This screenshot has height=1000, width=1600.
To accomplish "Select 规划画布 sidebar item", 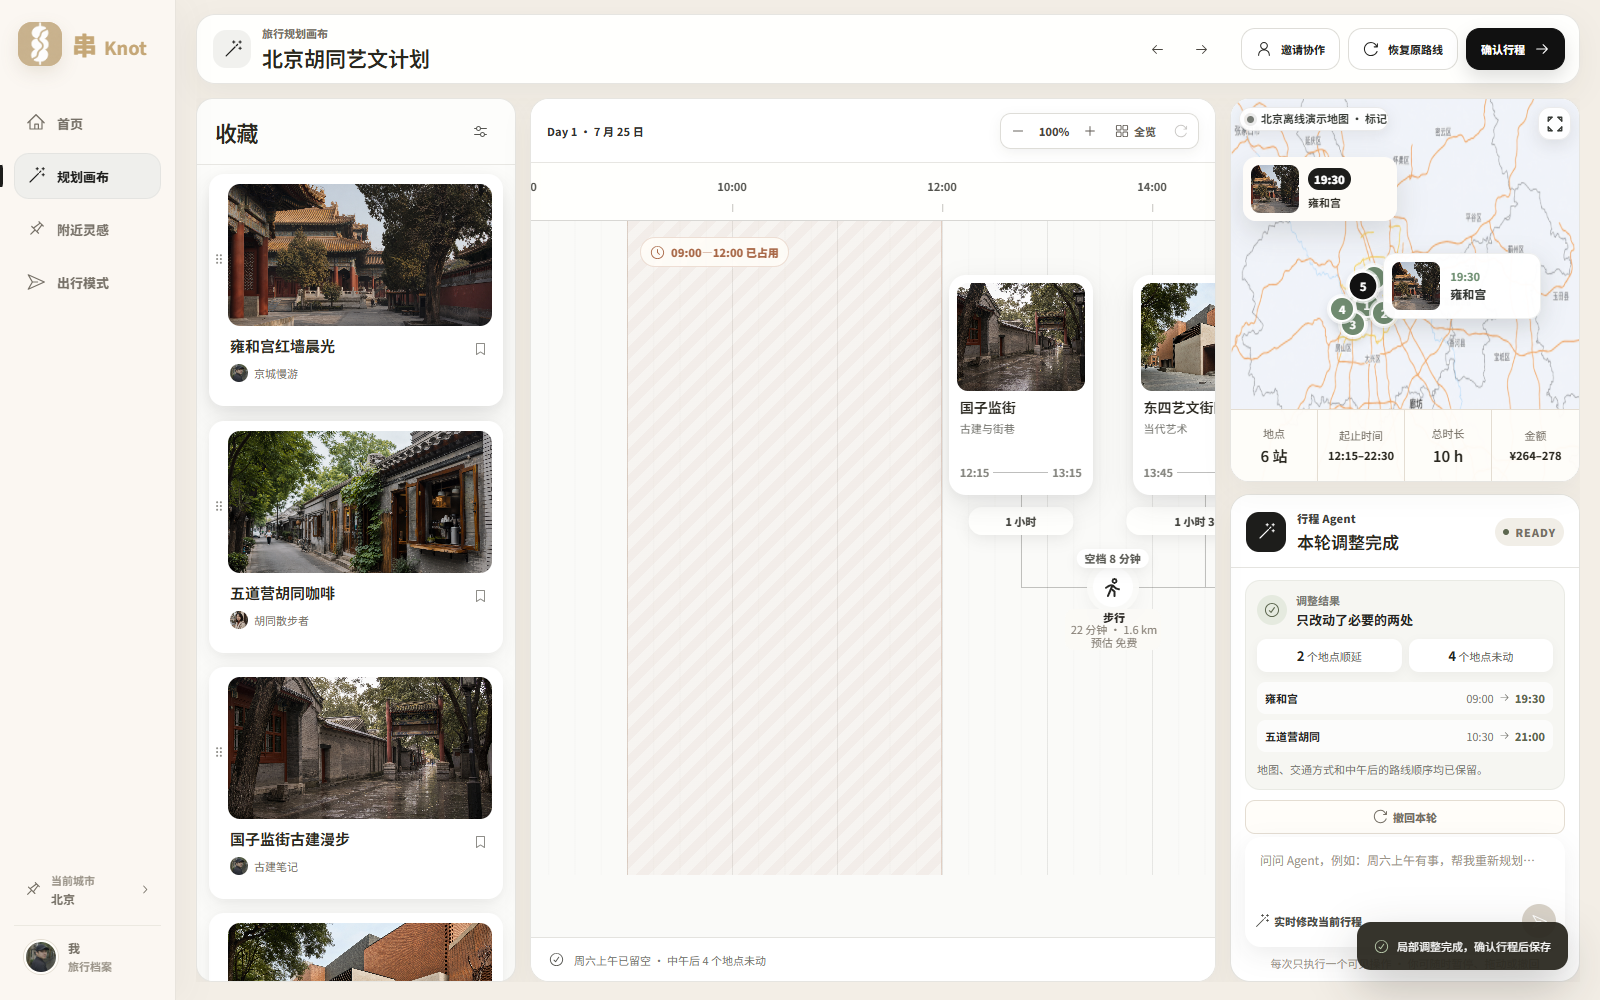I will click(87, 176).
